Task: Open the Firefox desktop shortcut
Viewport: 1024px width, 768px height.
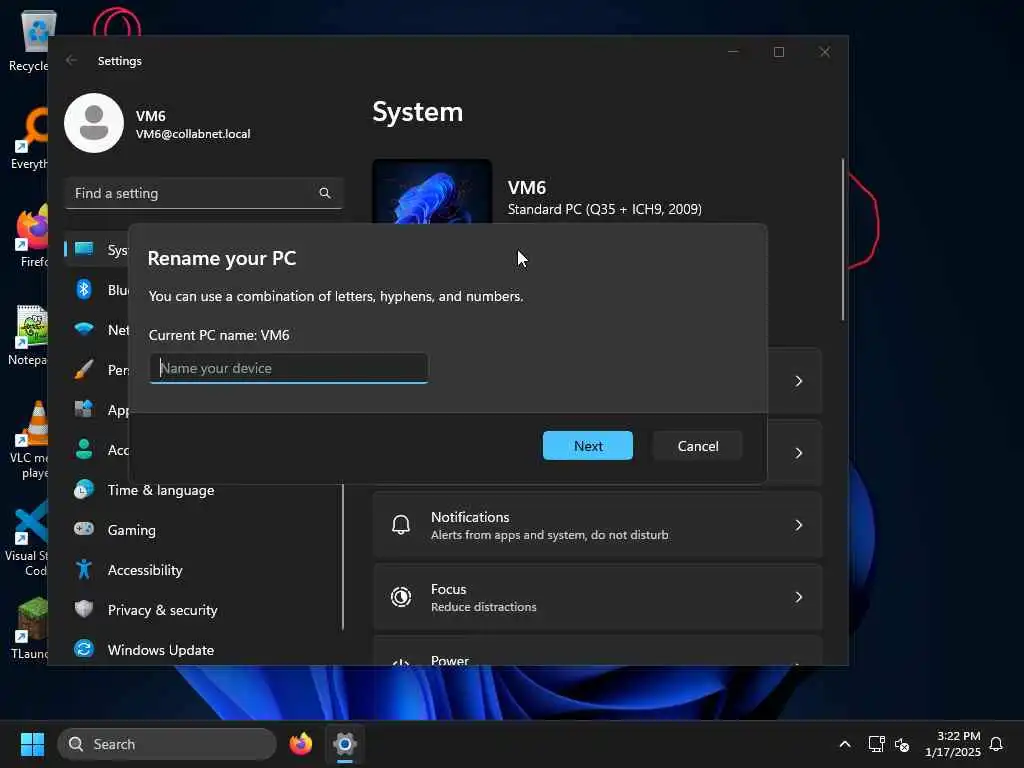Action: pyautogui.click(x=32, y=235)
